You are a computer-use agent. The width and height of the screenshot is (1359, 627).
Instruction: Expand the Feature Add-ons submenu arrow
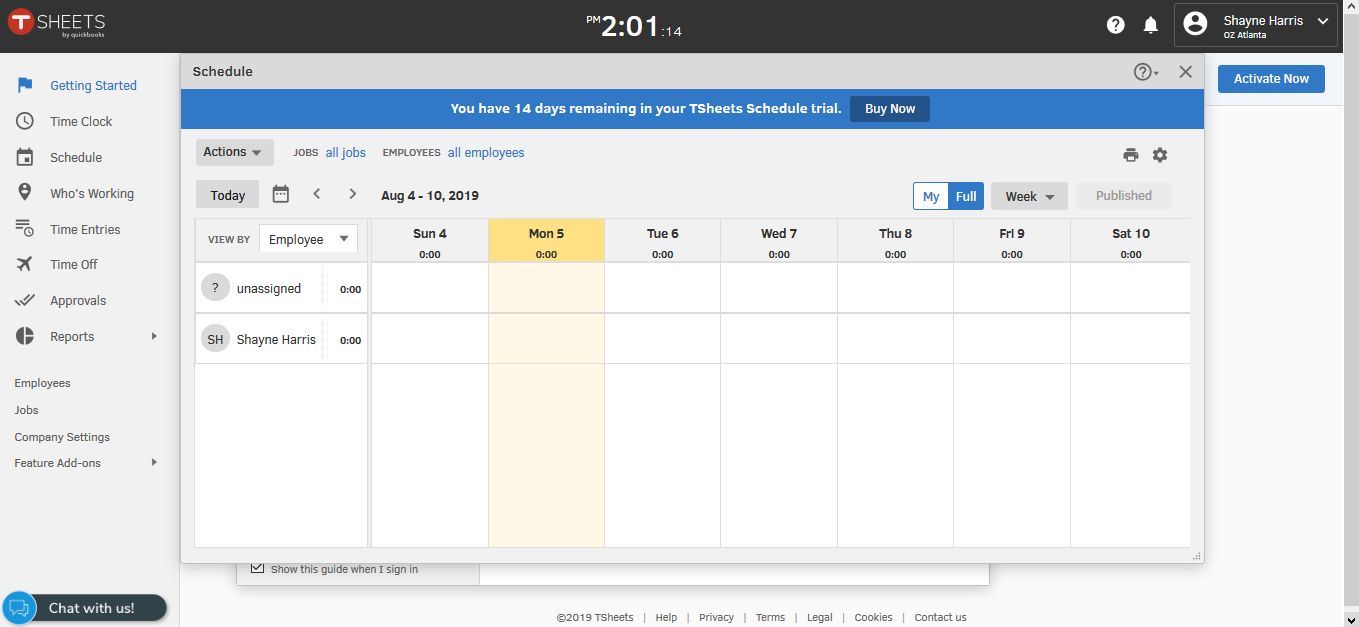[154, 462]
